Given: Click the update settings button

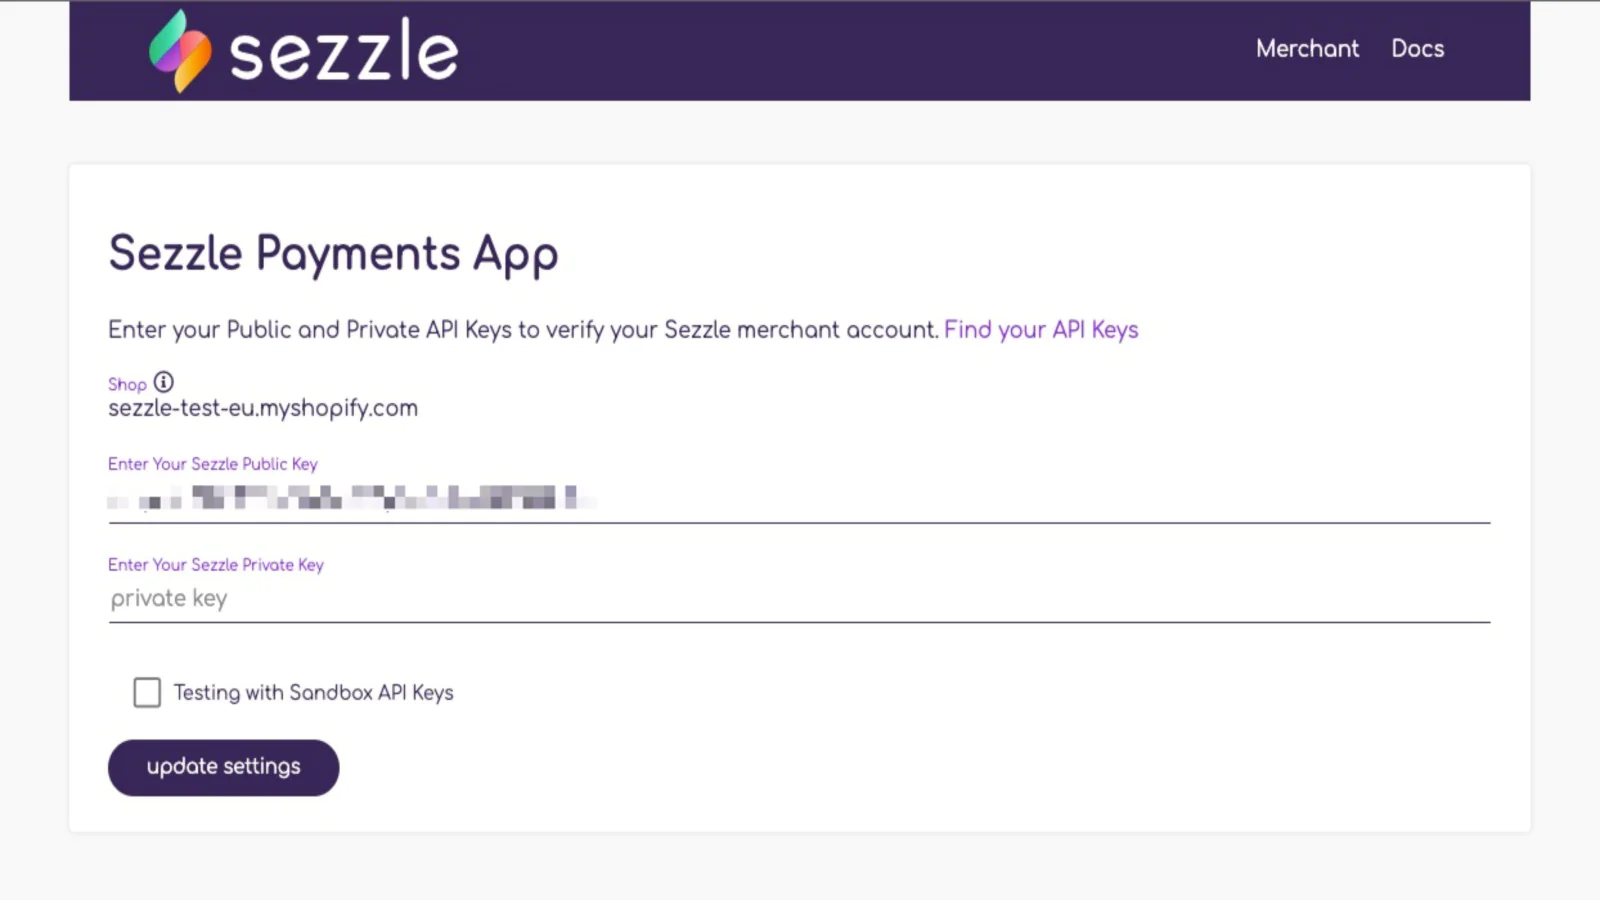Looking at the screenshot, I should pos(223,767).
